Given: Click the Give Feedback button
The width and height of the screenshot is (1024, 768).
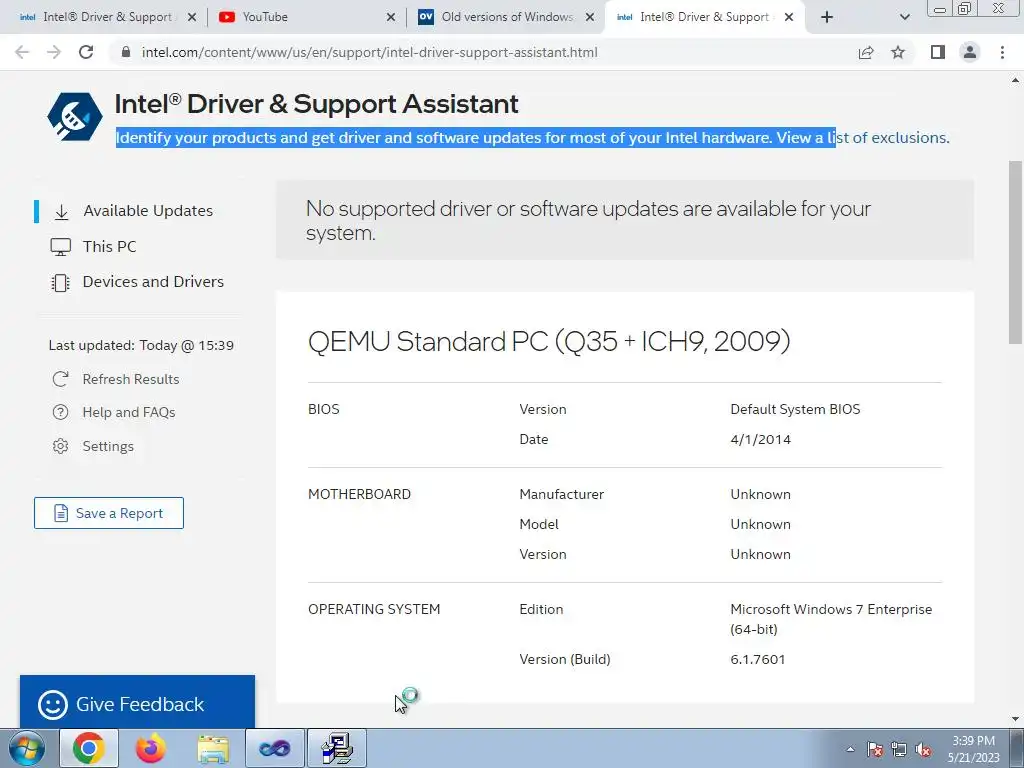Looking at the screenshot, I should coord(137,702).
